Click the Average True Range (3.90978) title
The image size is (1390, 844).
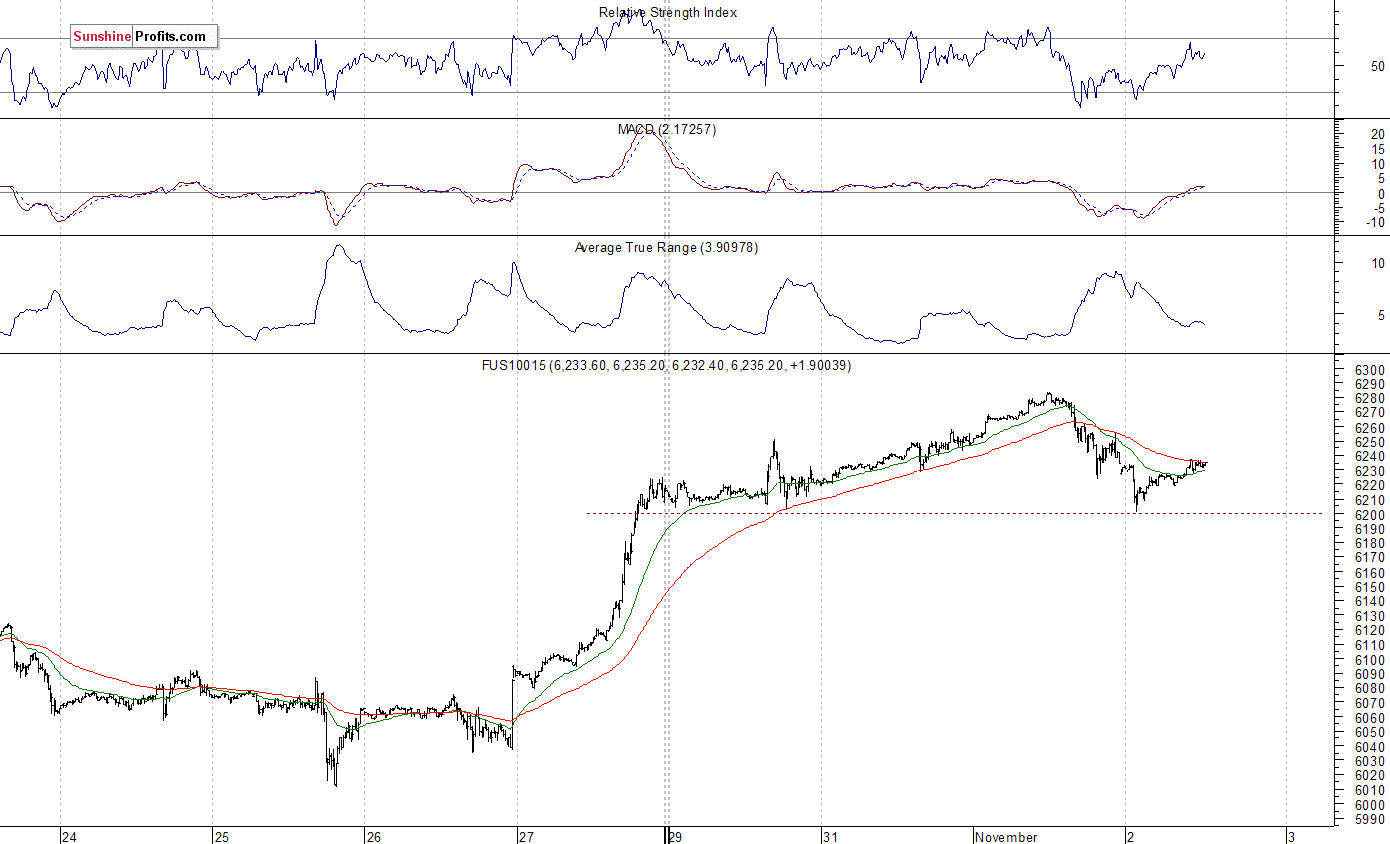pos(666,247)
